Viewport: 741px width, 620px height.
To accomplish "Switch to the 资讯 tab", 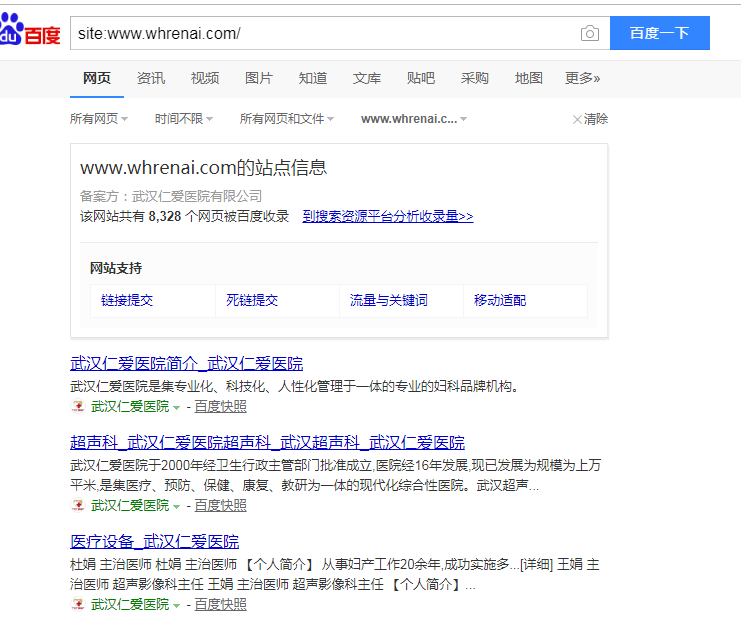I will coord(151,78).
